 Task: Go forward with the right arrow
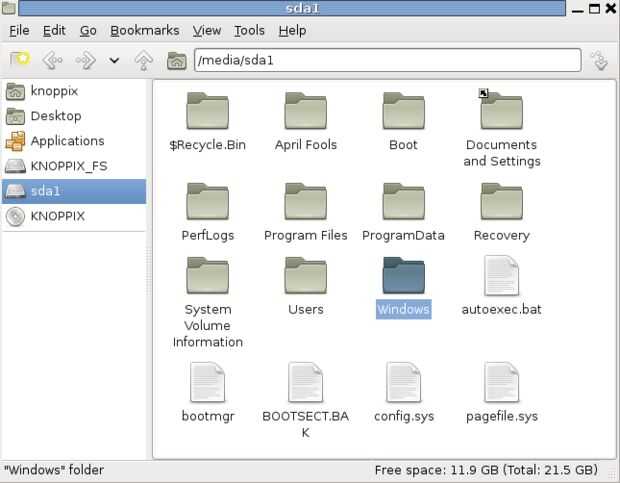(x=85, y=60)
